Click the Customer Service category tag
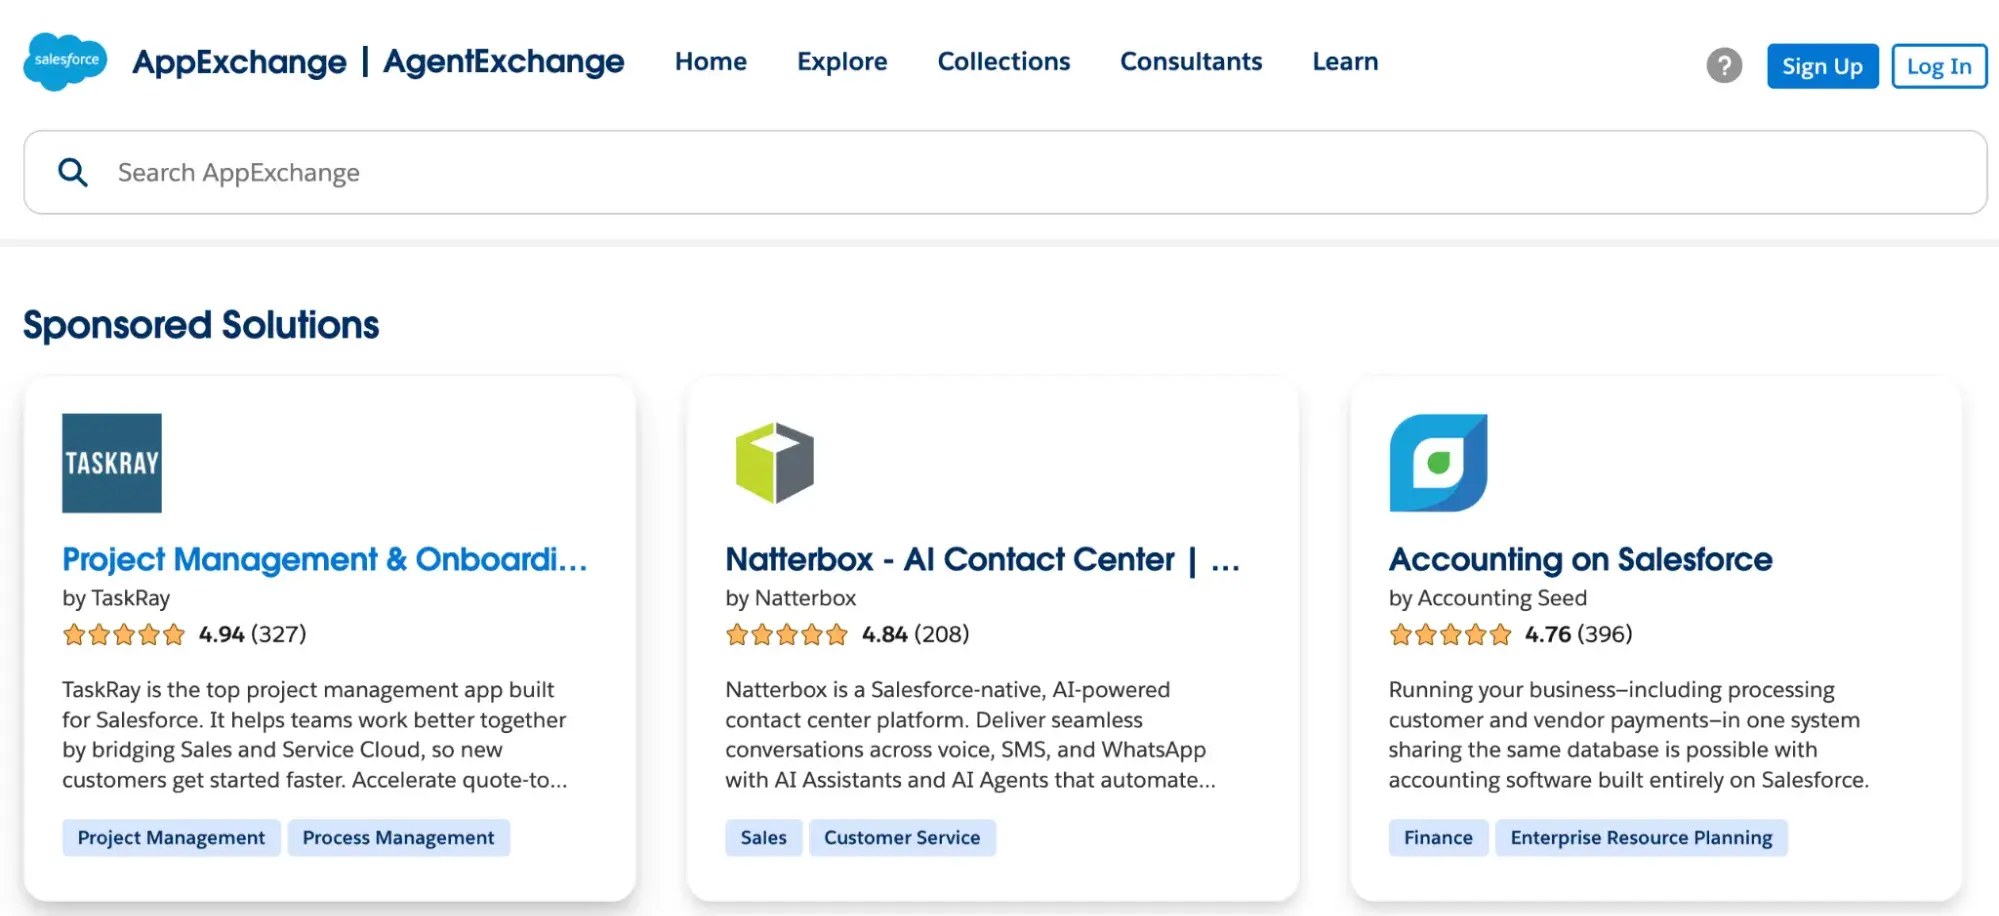Image resolution: width=1999 pixels, height=916 pixels. (x=901, y=837)
